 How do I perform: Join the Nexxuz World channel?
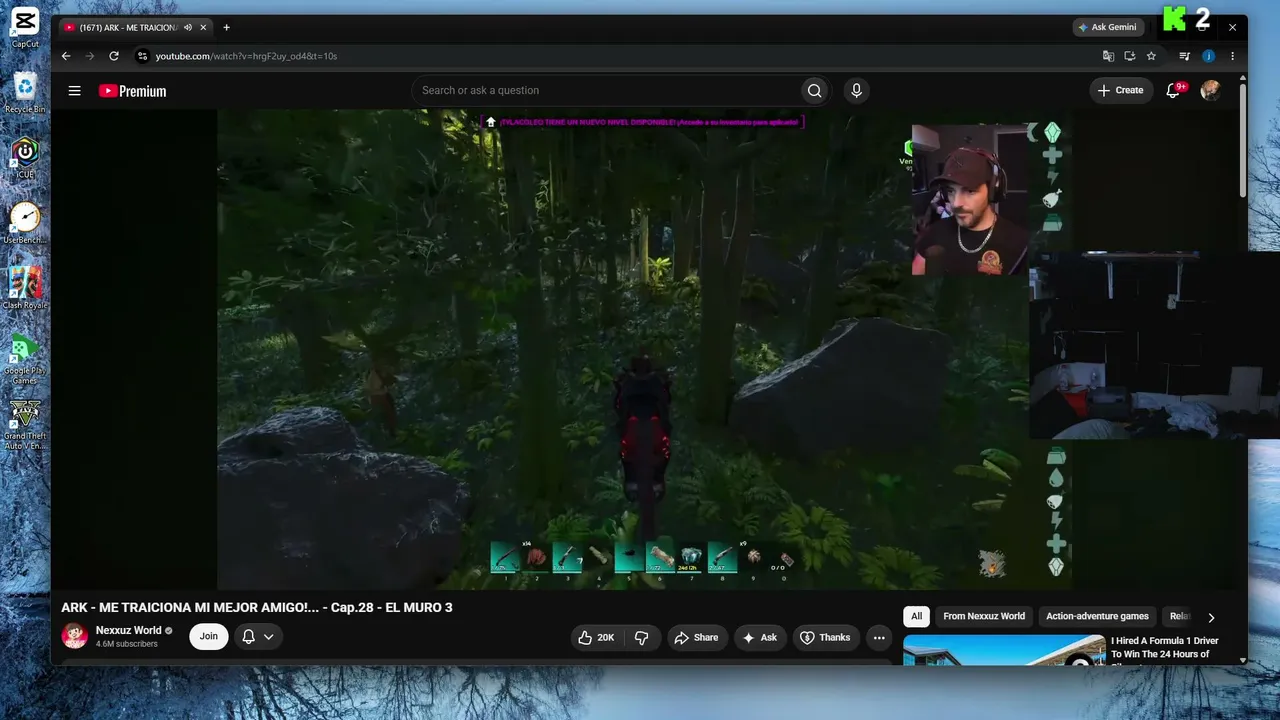click(208, 636)
